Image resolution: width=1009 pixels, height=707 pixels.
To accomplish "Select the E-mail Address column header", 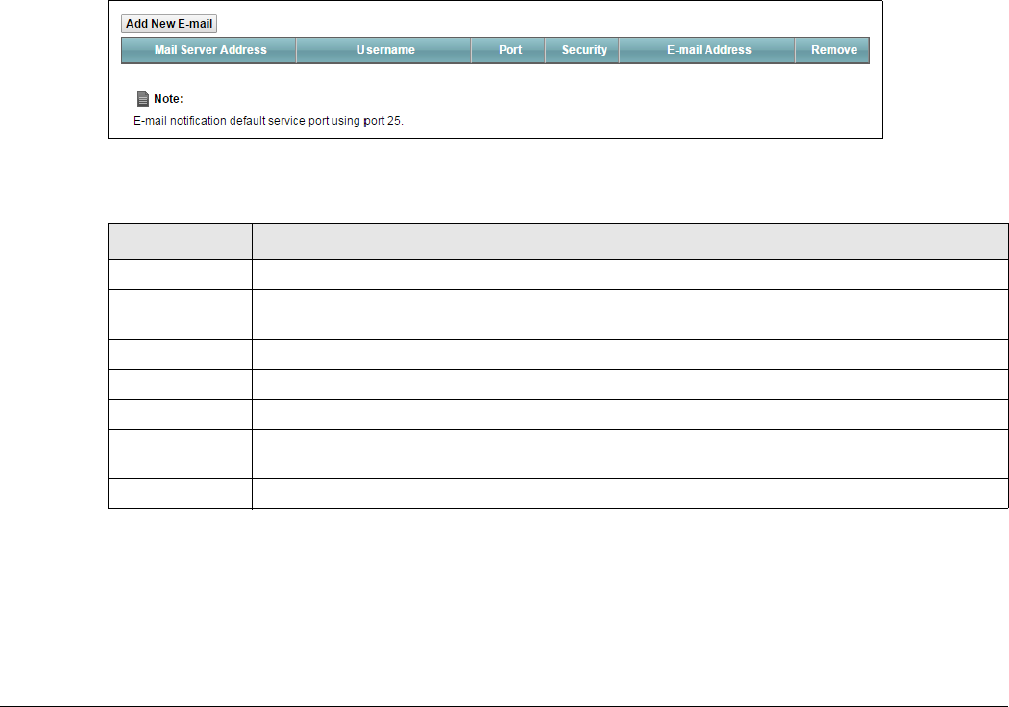I will 707,50.
